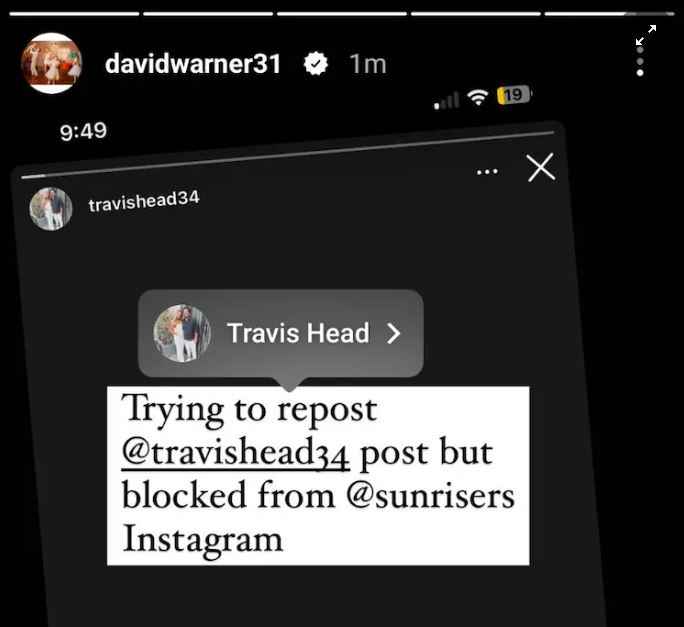The width and height of the screenshot is (684, 627).
Task: Open the horizontal three-dot options in inner story
Action: tap(487, 172)
